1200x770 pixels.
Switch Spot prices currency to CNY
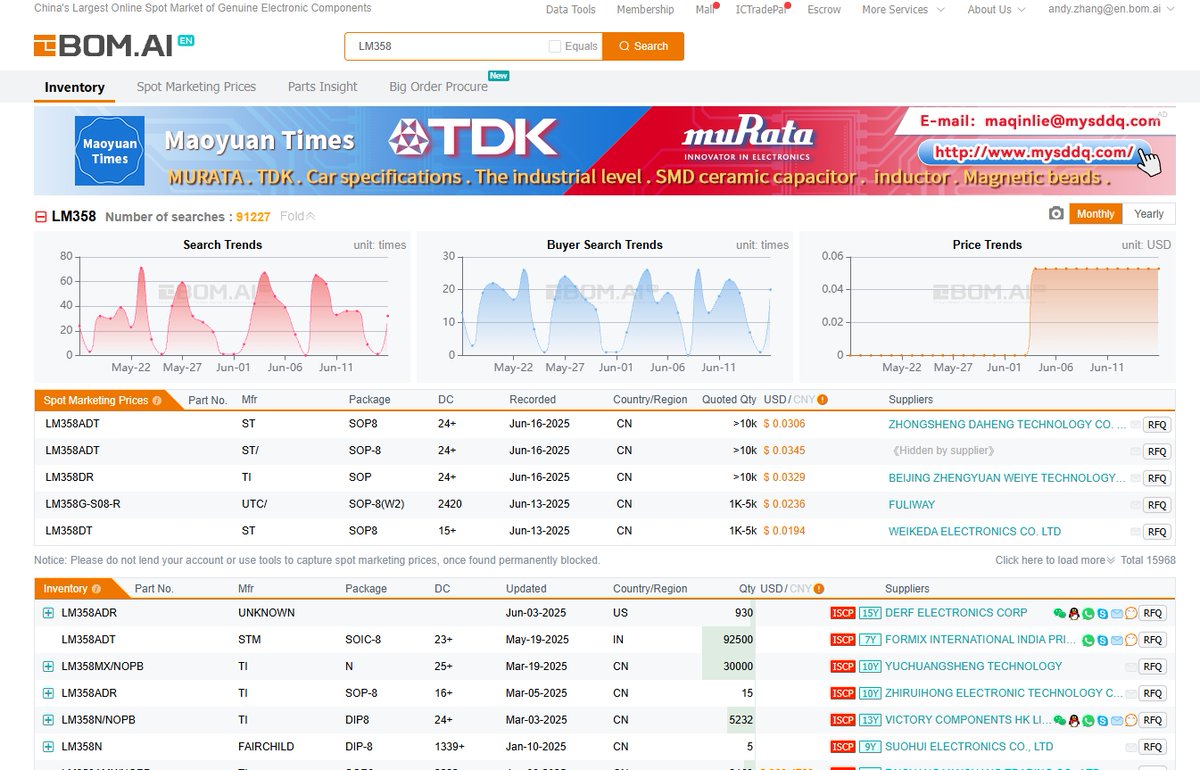pyautogui.click(x=804, y=400)
